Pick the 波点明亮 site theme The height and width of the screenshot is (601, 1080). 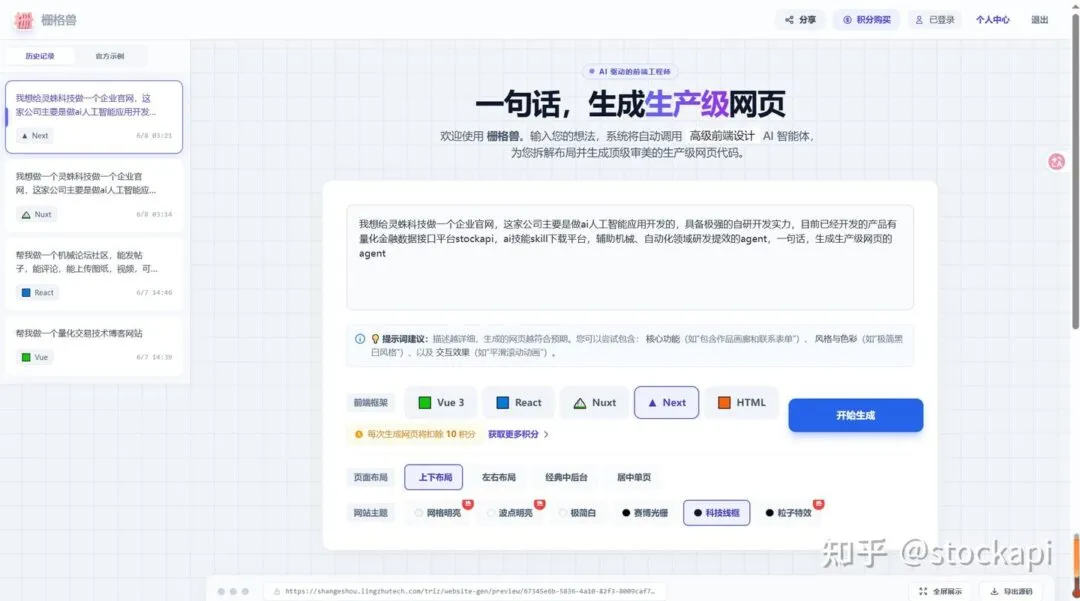tap(510, 513)
